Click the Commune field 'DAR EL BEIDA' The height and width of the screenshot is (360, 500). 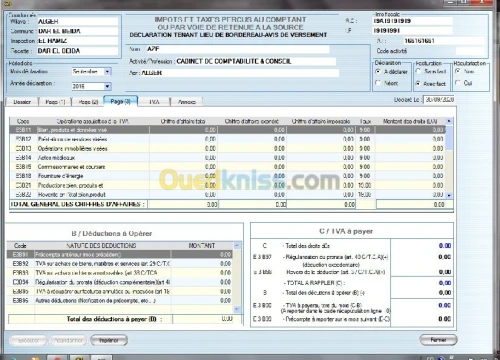coord(77,31)
